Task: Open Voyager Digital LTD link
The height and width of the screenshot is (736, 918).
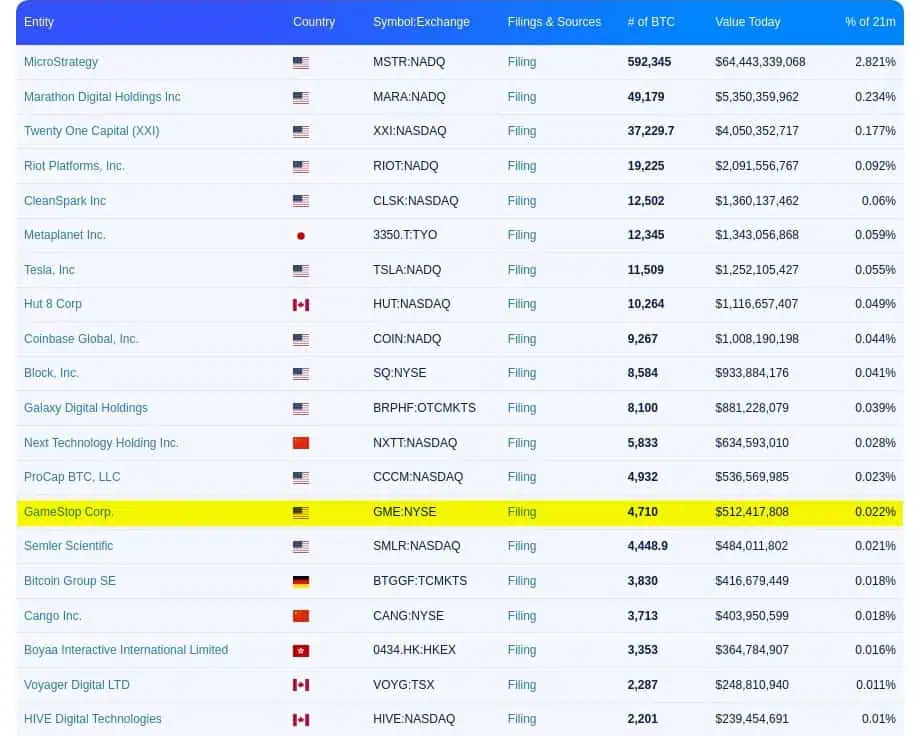Action: click(77, 685)
